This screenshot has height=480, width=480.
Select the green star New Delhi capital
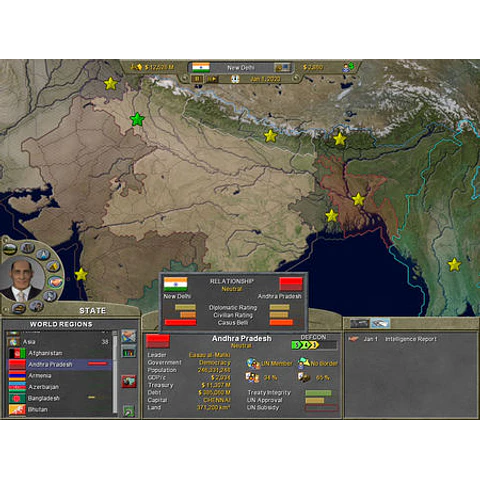click(137, 119)
